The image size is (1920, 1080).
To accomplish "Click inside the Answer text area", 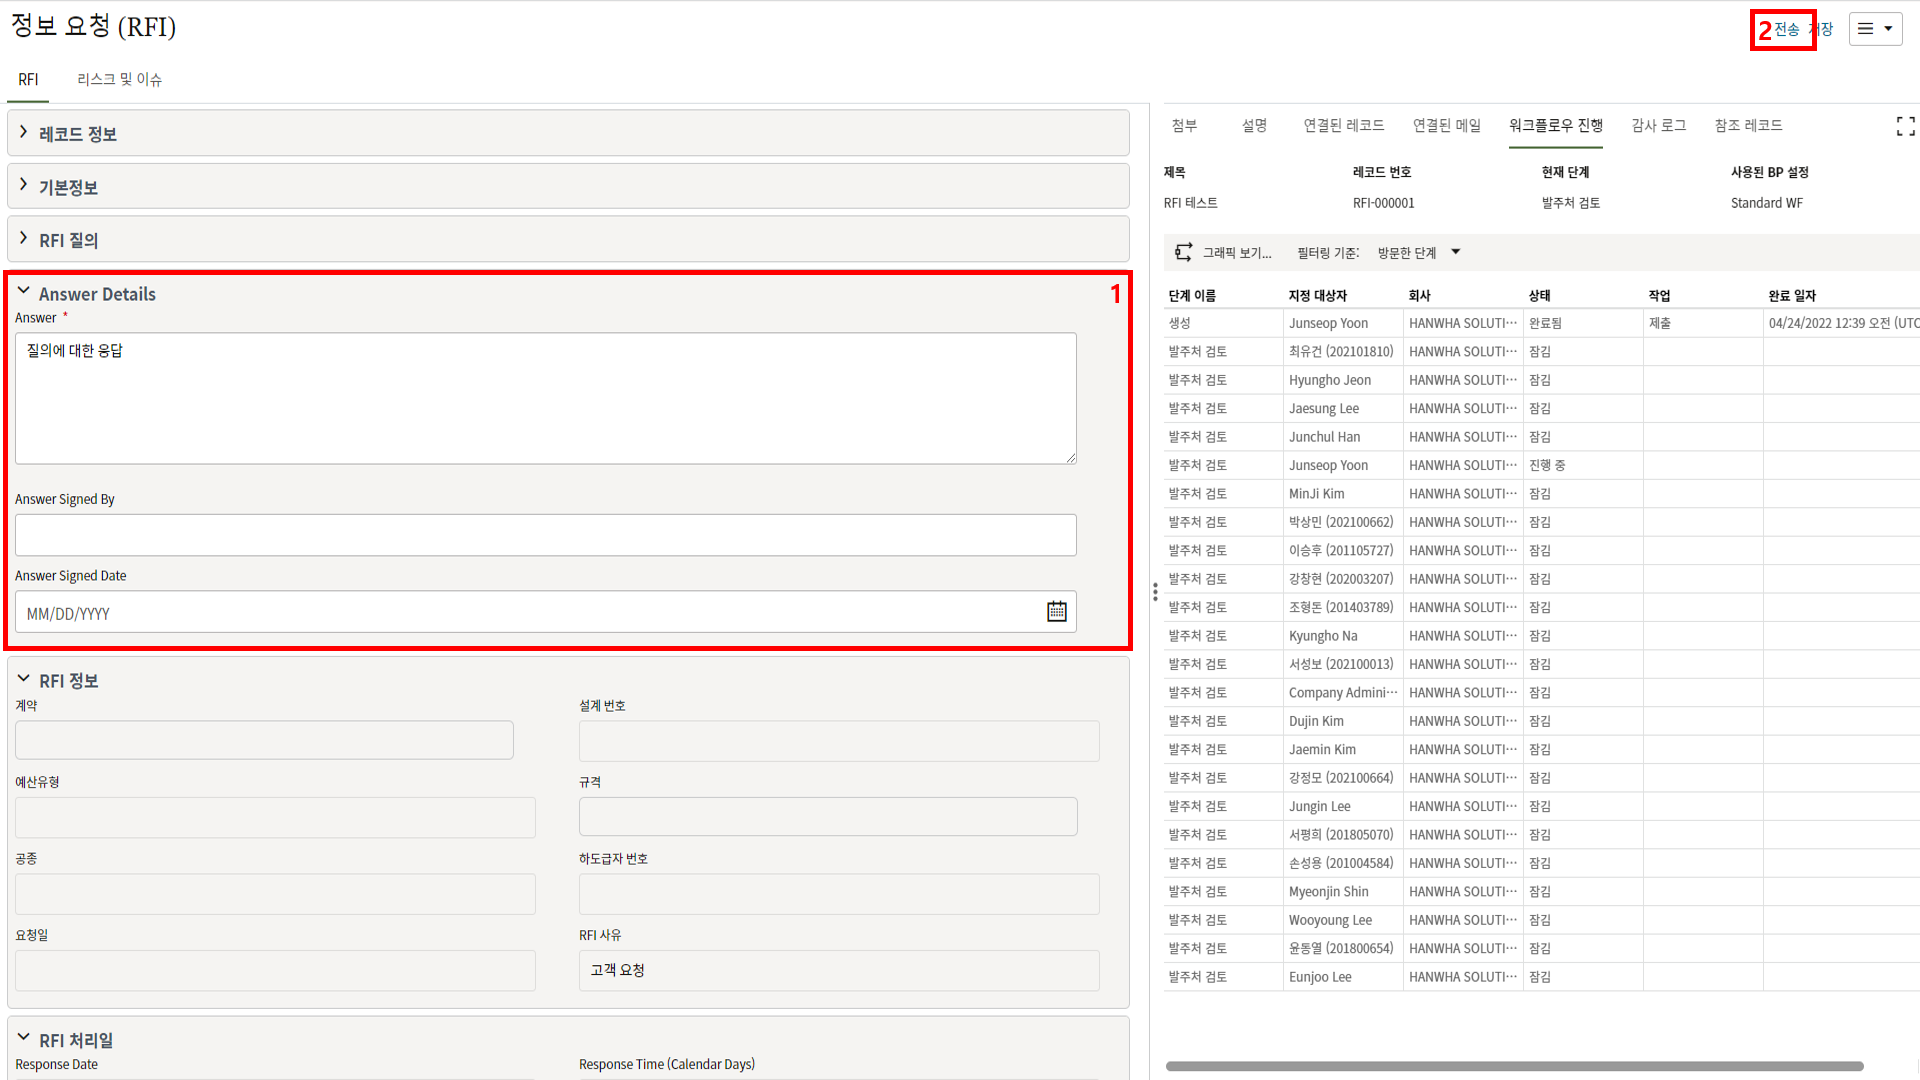I will tap(545, 400).
